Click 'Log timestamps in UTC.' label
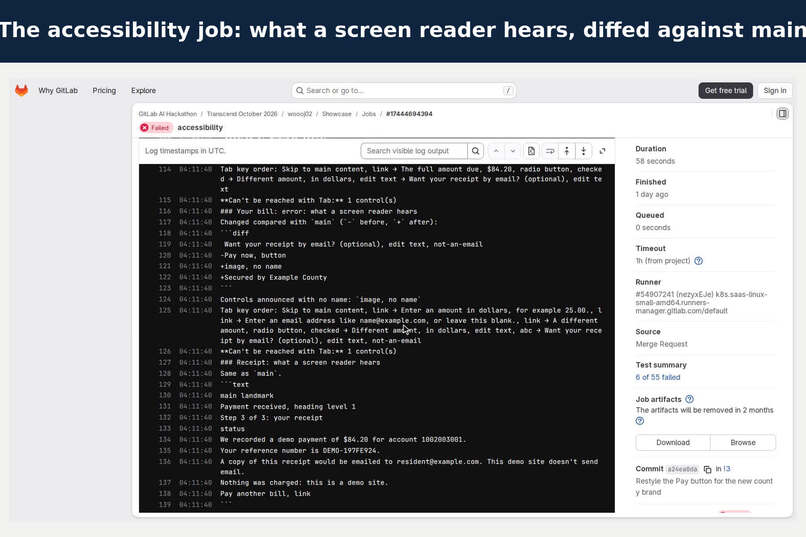The width and height of the screenshot is (806, 537). [x=185, y=151]
